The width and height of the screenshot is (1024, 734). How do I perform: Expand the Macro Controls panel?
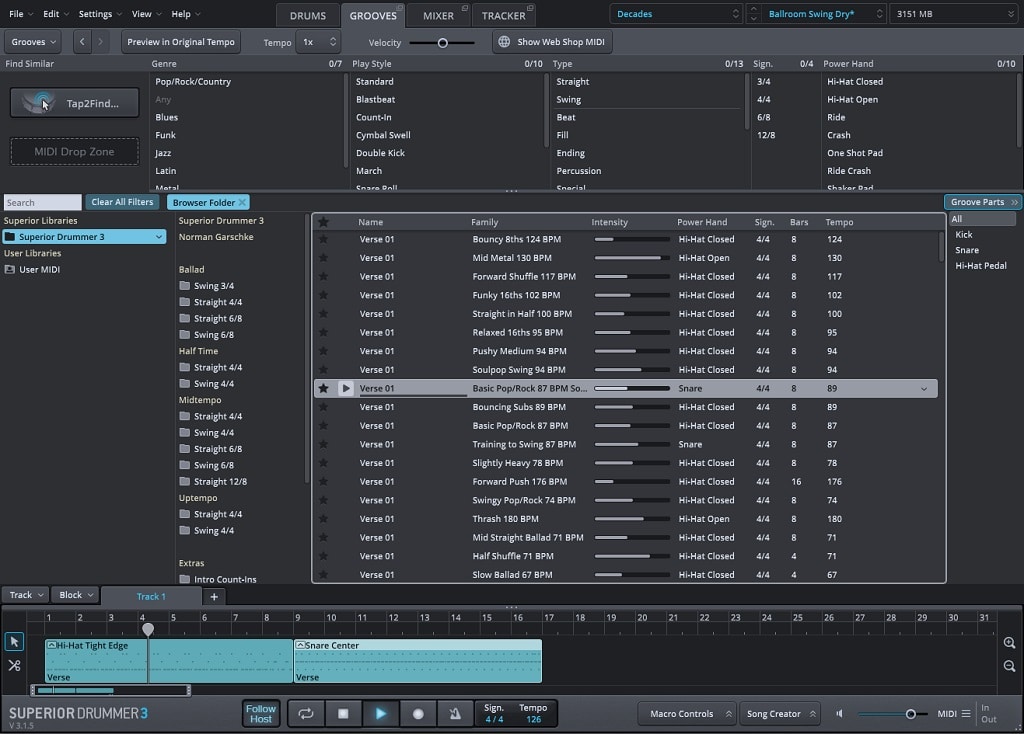(687, 714)
